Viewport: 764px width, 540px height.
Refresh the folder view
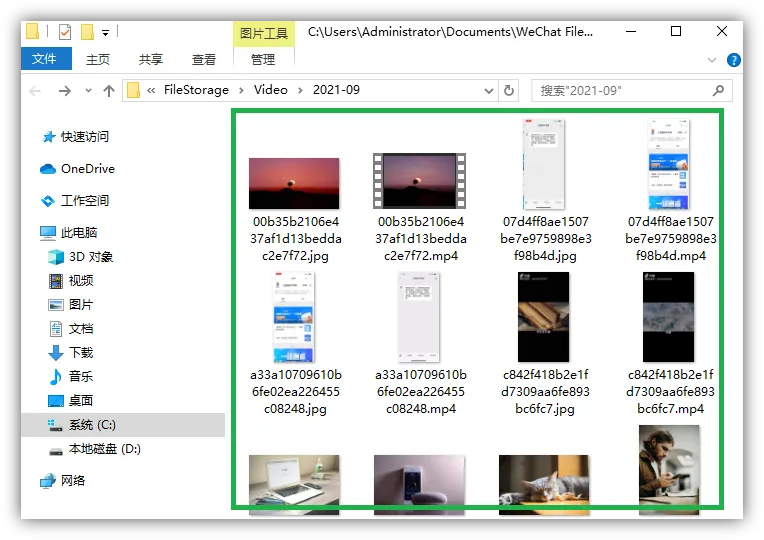509,91
